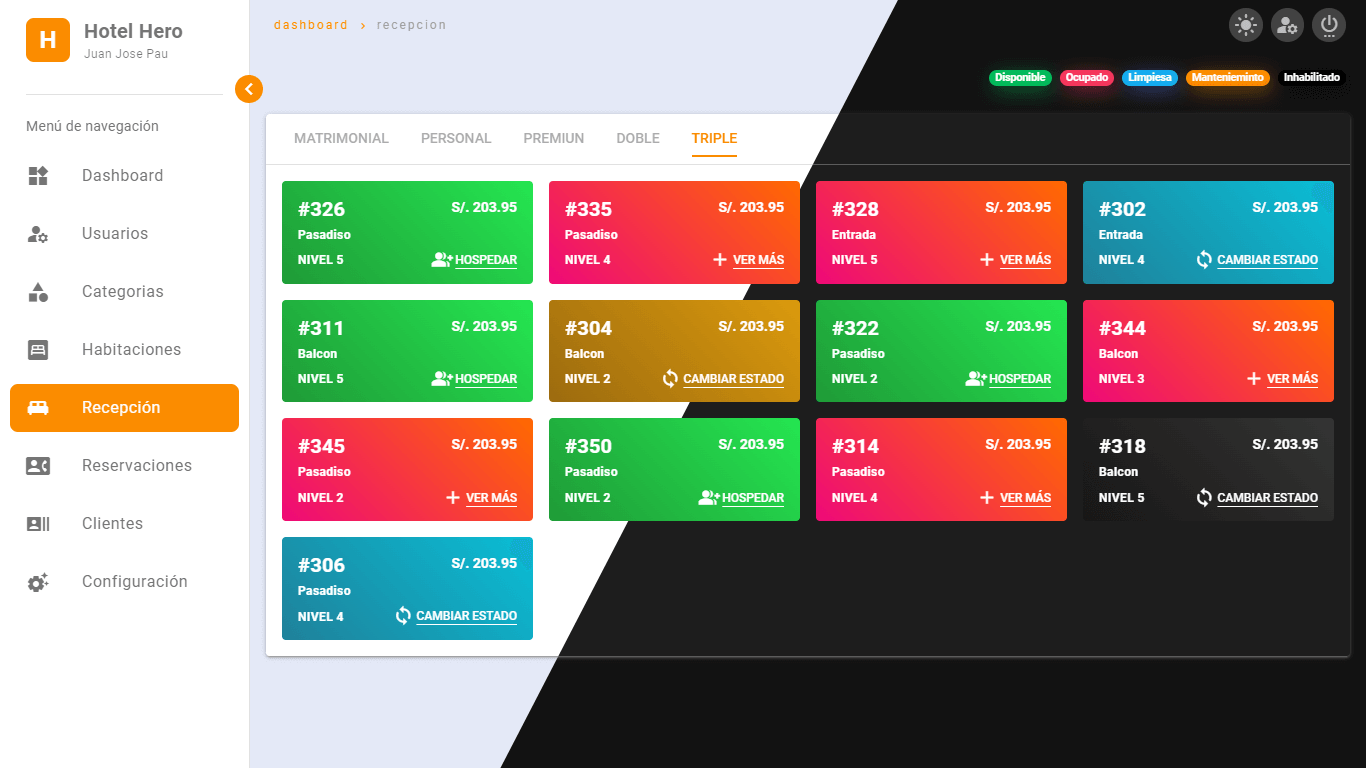The height and width of the screenshot is (768, 1366).
Task: Click the Hotel Hero logo icon
Action: pos(47,40)
